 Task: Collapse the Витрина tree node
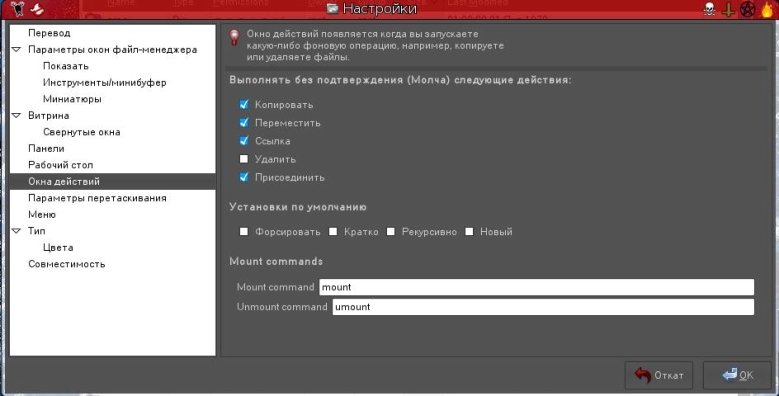[16, 115]
